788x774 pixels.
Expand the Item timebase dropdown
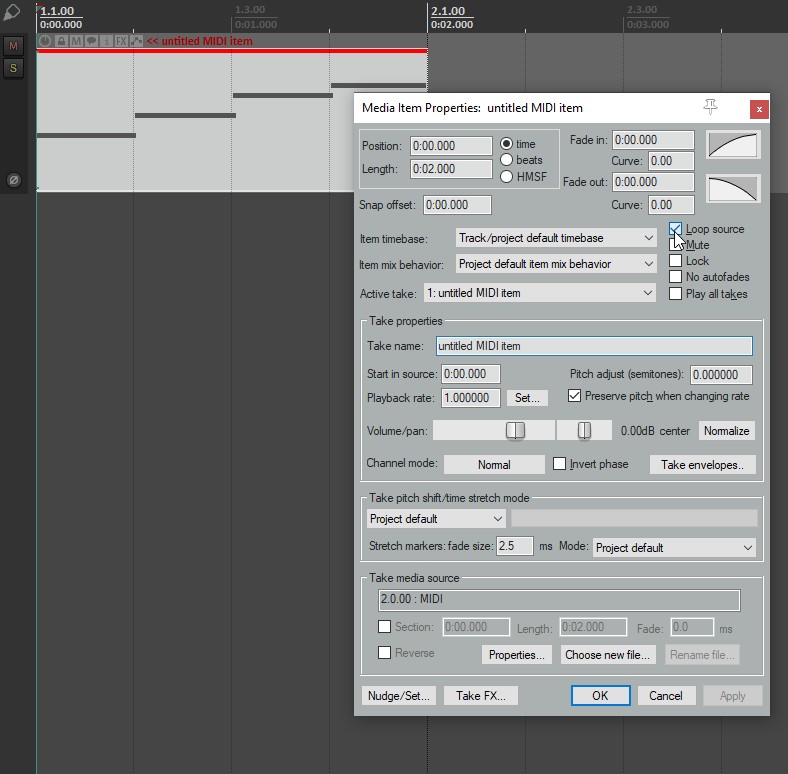click(x=555, y=238)
